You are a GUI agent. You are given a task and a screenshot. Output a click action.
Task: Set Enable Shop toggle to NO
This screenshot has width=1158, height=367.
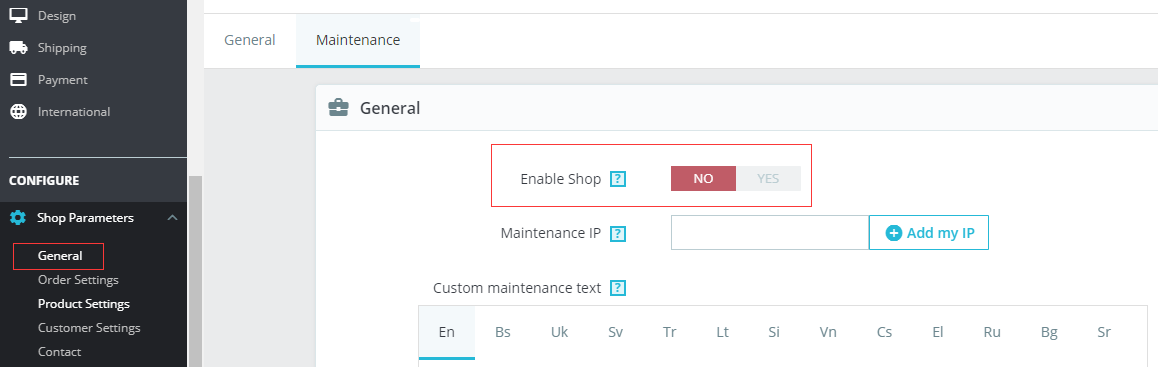(x=703, y=179)
